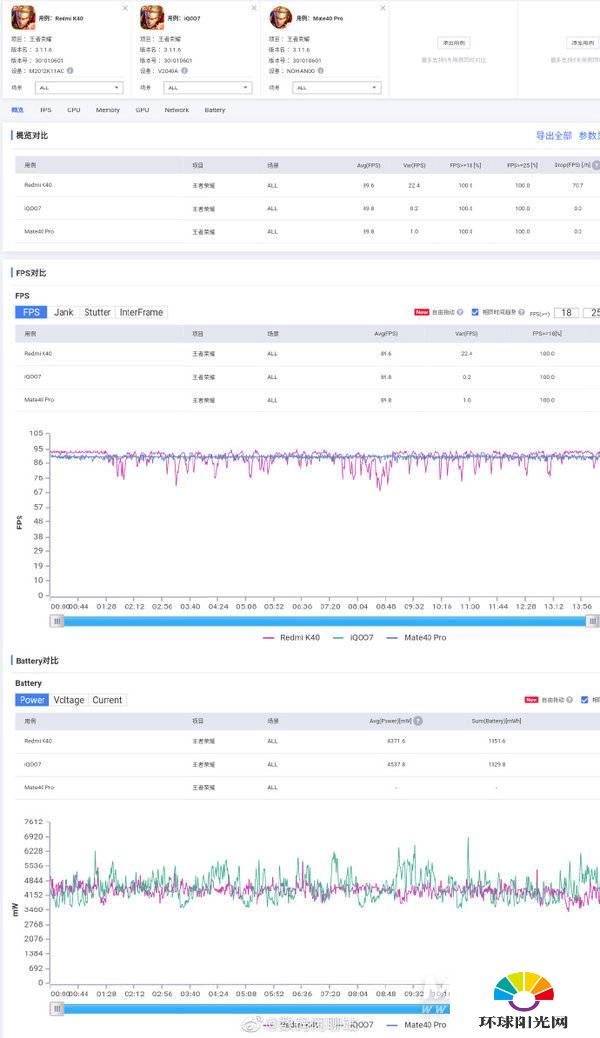
Task: Select the Voltage sub-tab
Action: click(69, 700)
